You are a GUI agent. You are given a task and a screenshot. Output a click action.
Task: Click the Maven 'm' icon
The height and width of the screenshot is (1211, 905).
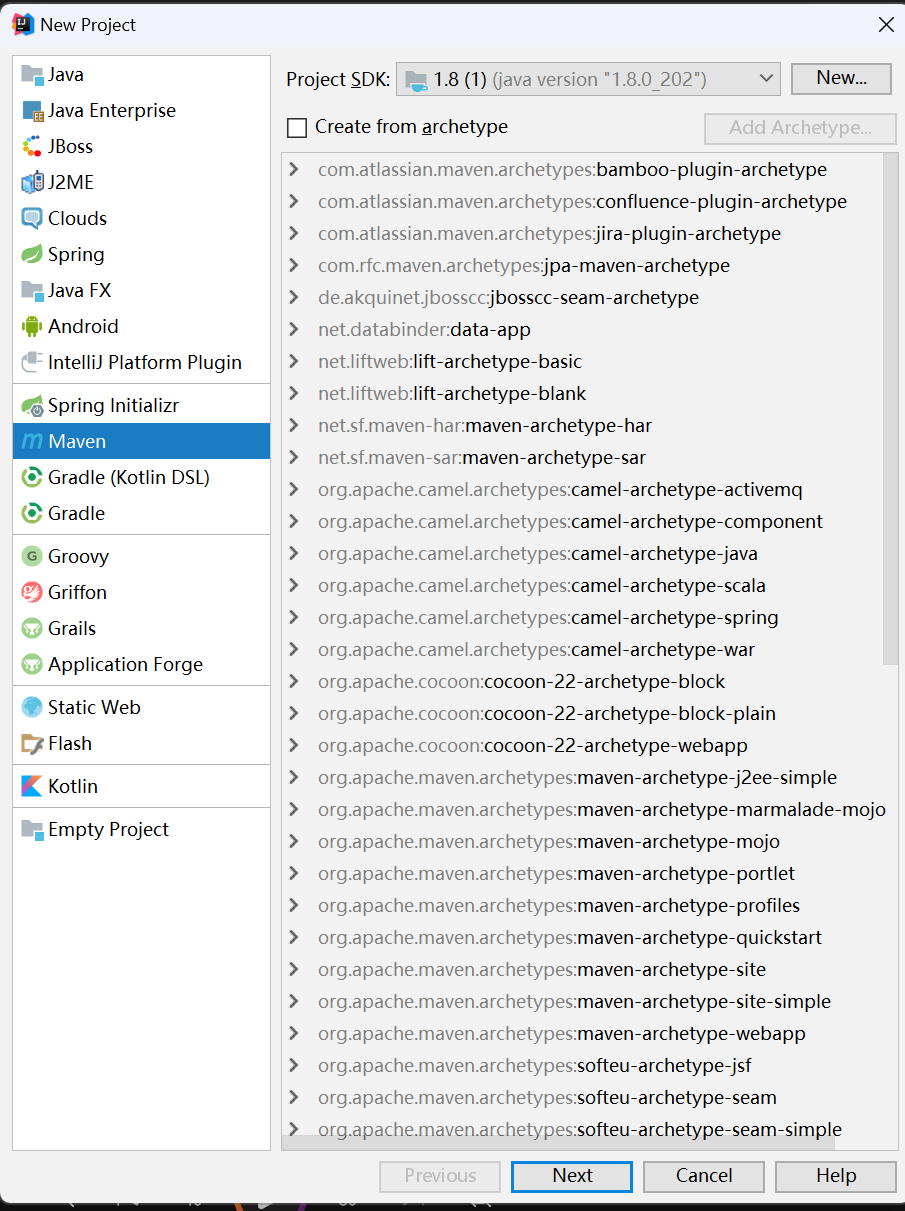coord(32,442)
